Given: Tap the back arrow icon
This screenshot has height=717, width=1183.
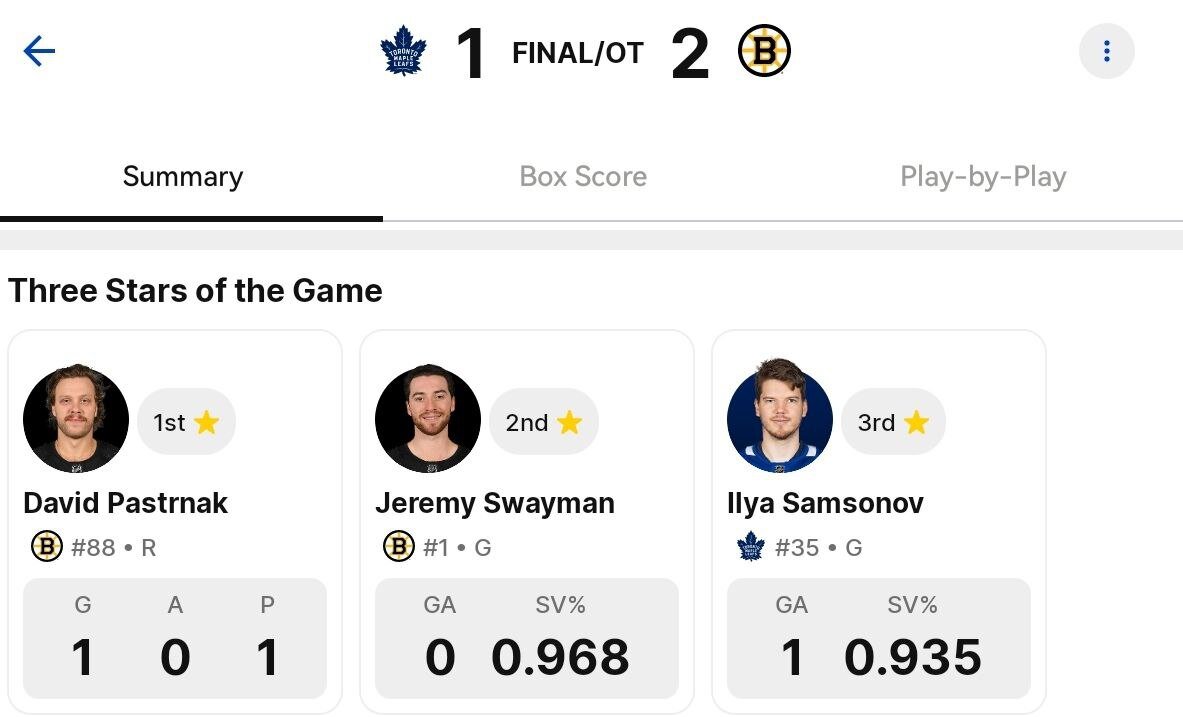Looking at the screenshot, I should point(39,51).
